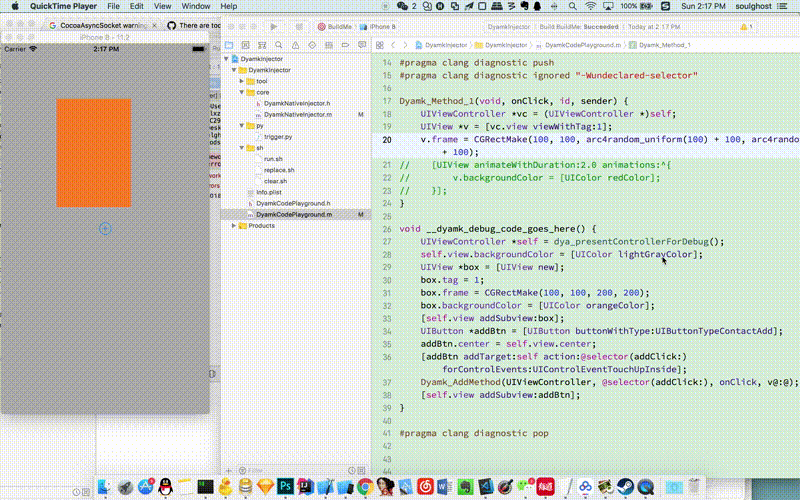The image size is (800, 500).
Task: Open trigger.py file
Action: [278, 137]
